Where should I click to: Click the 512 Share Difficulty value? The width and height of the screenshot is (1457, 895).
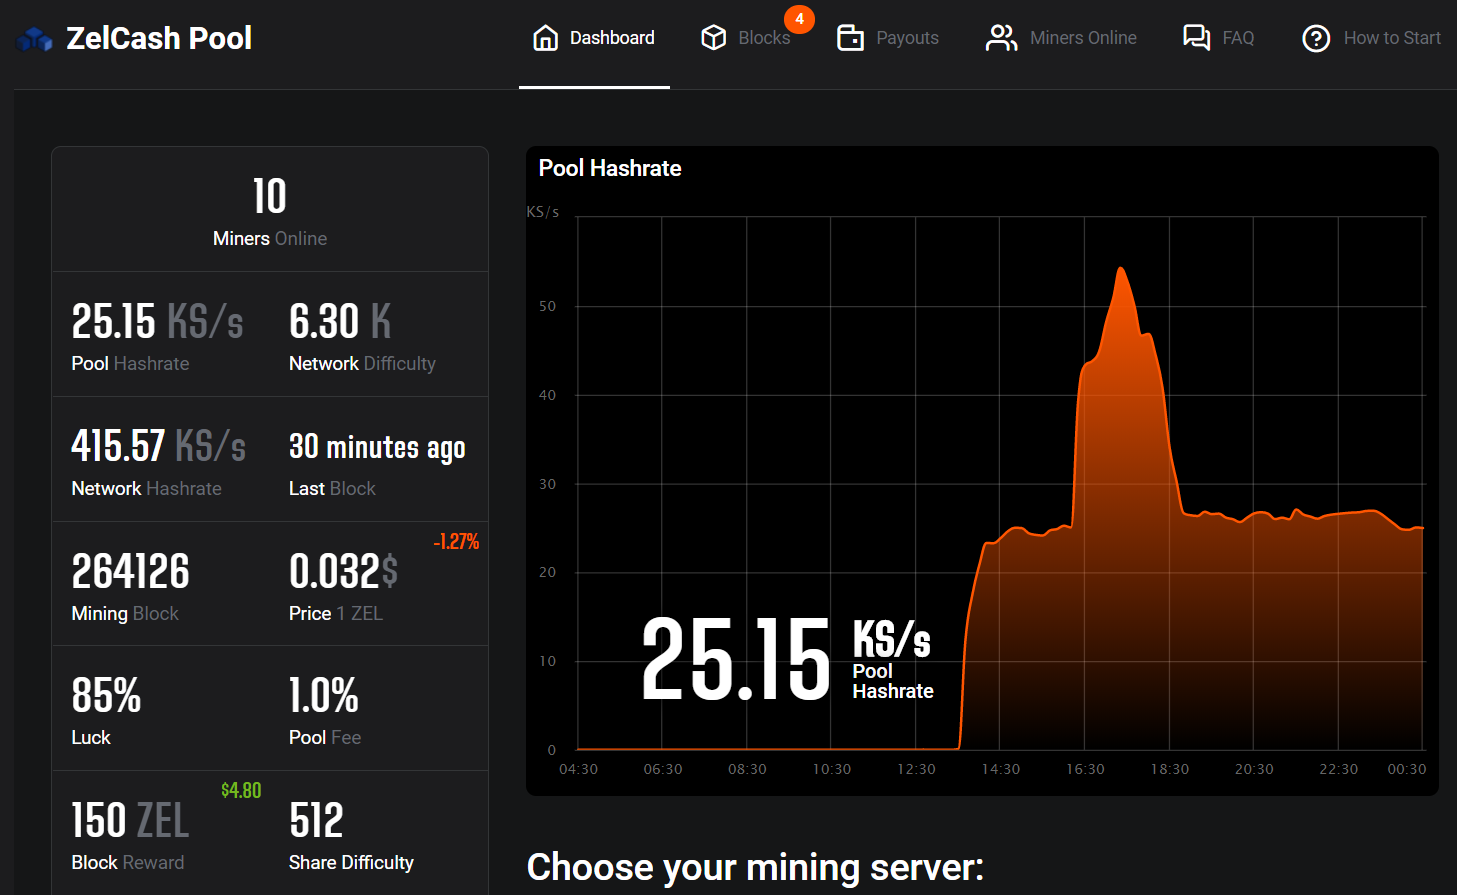(x=316, y=821)
